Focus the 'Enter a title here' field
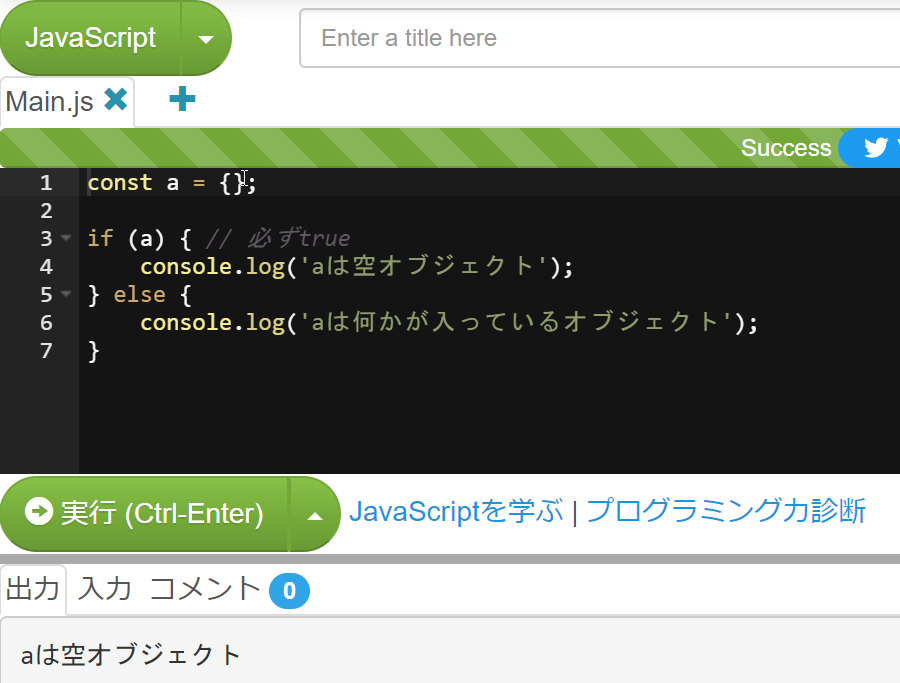 [x=599, y=38]
